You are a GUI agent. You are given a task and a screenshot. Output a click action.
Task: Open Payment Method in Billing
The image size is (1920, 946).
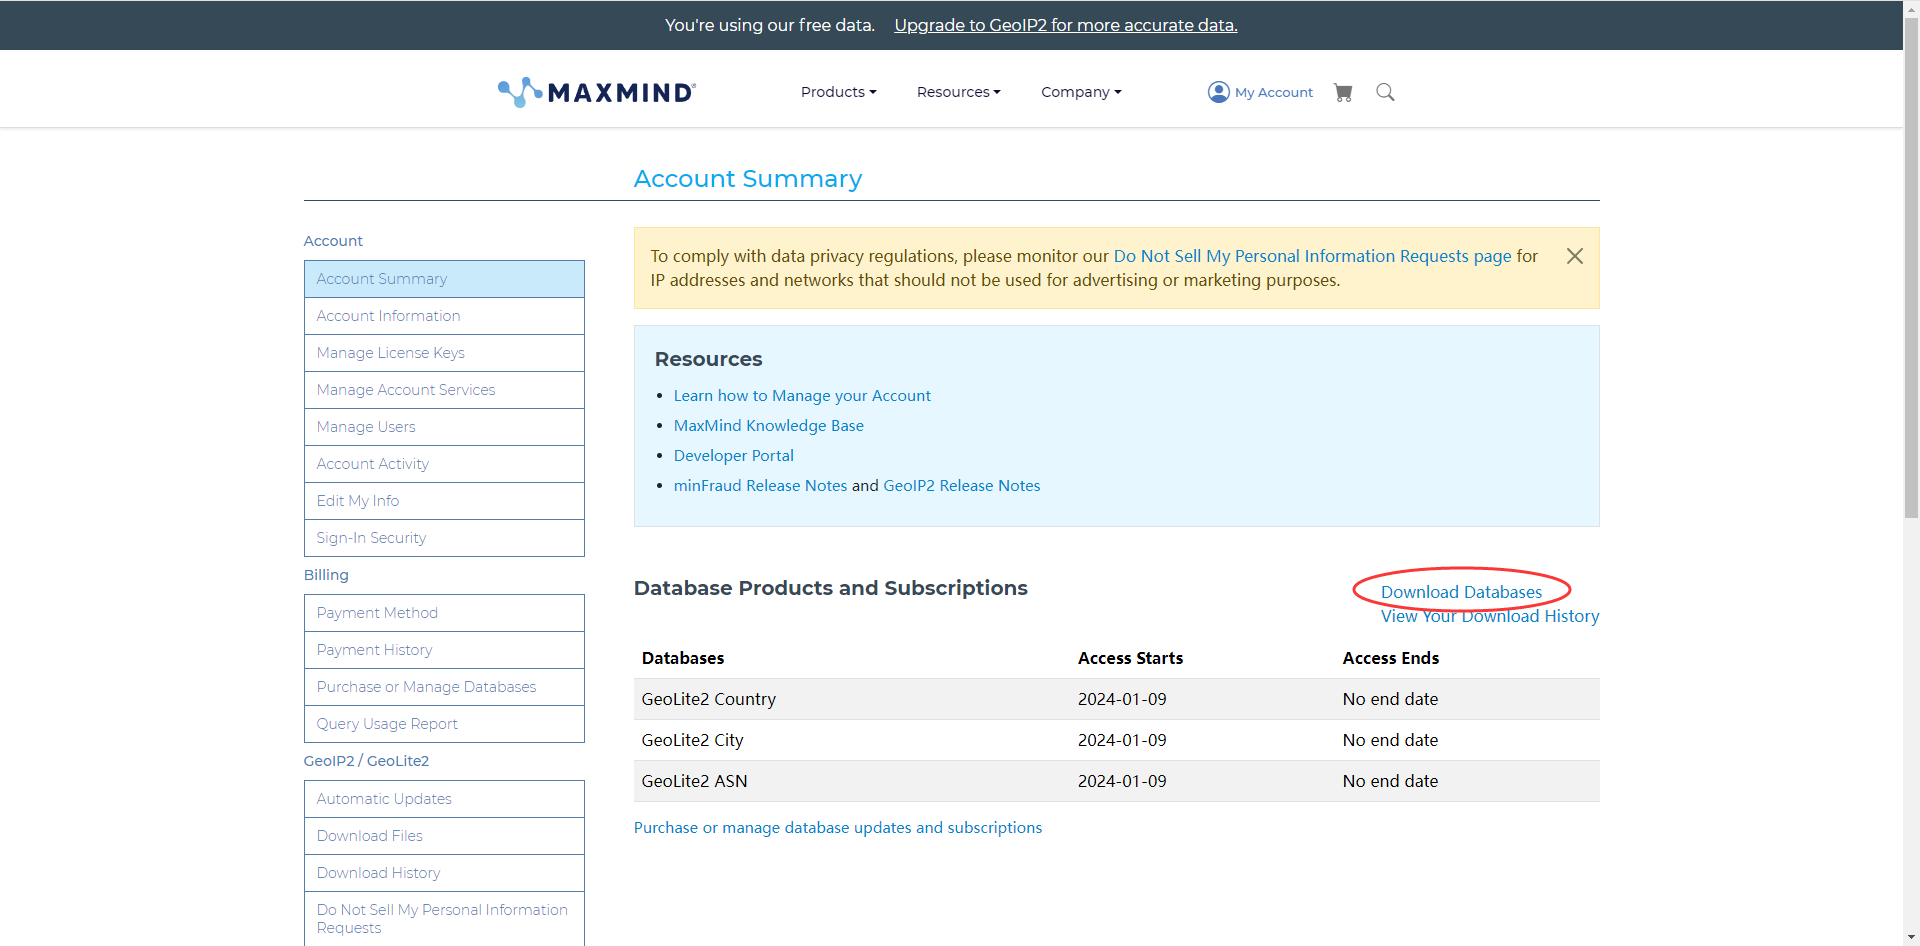[x=444, y=613]
